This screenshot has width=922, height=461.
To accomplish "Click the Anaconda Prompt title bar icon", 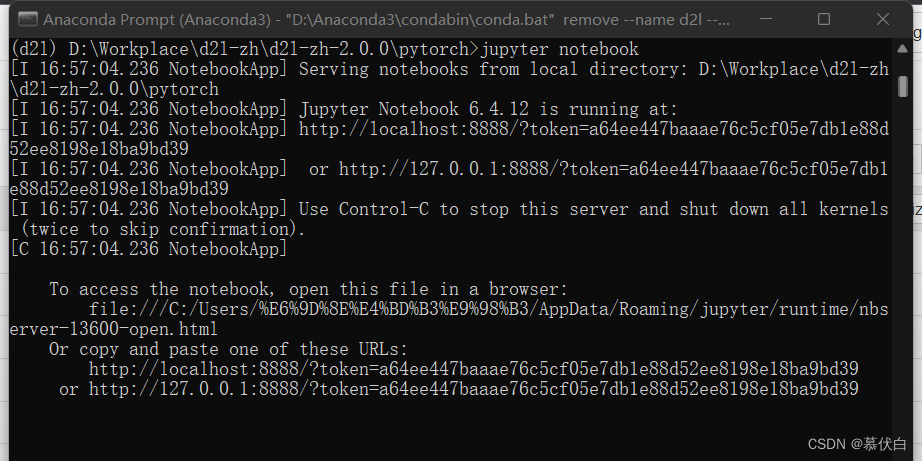I will click(x=27, y=19).
